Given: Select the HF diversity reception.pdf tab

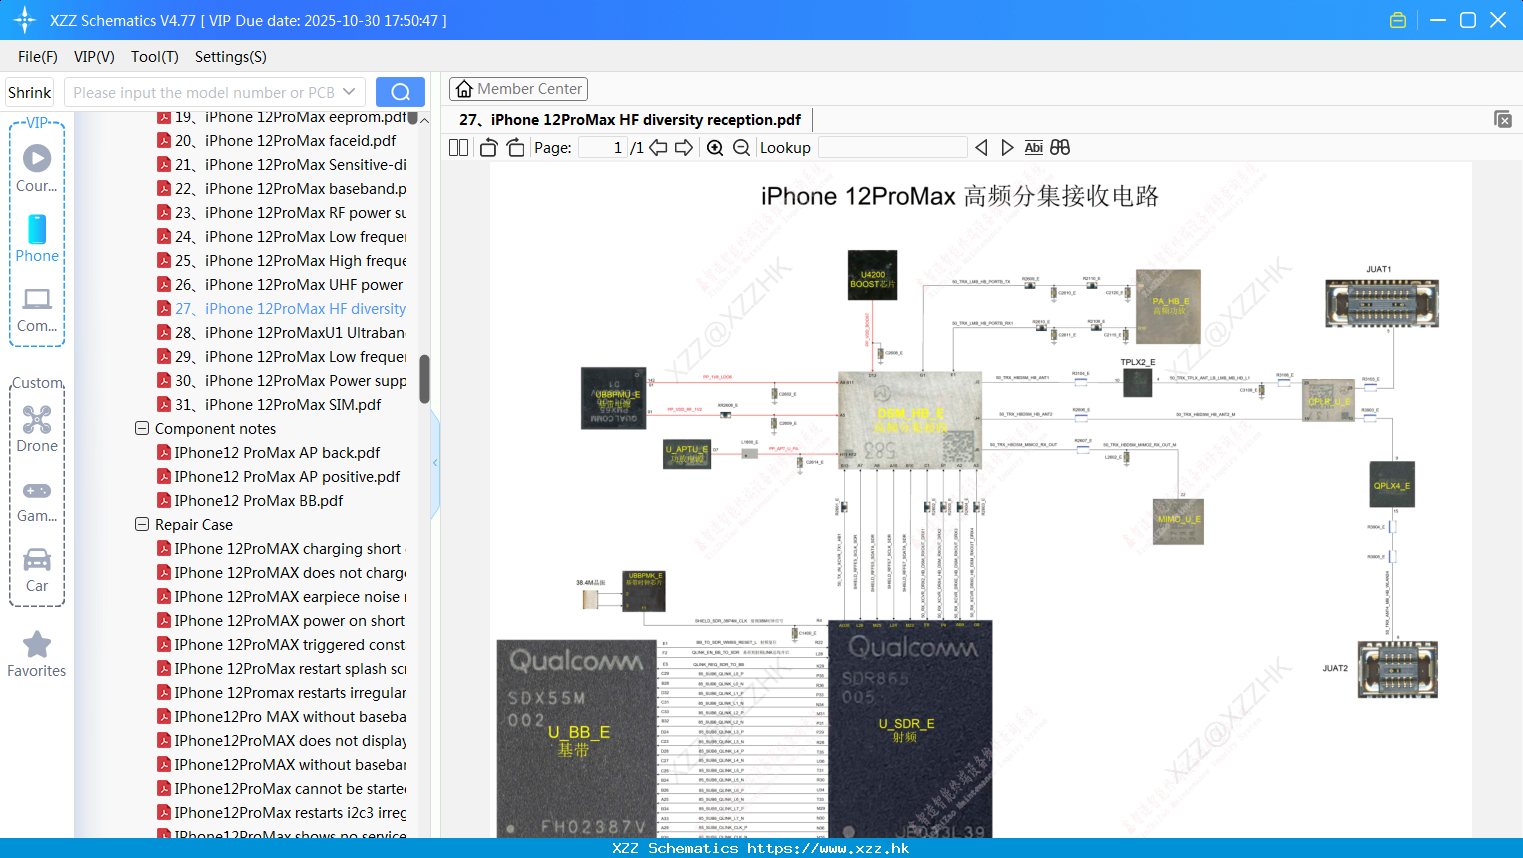Looking at the screenshot, I should [630, 120].
